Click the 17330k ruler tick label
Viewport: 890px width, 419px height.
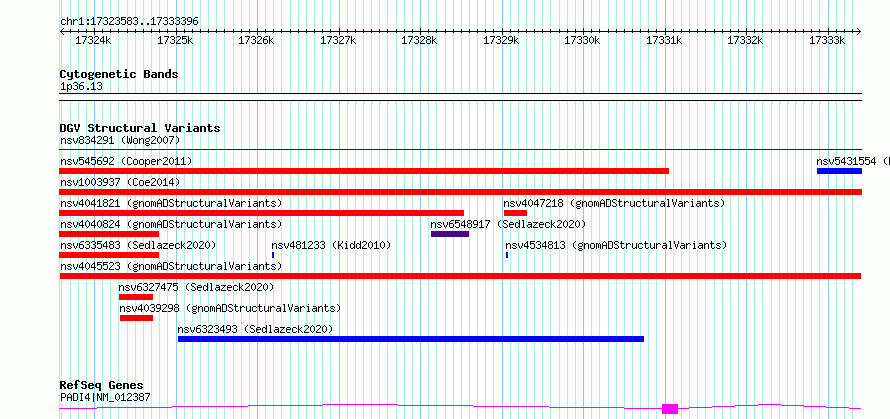tap(582, 40)
